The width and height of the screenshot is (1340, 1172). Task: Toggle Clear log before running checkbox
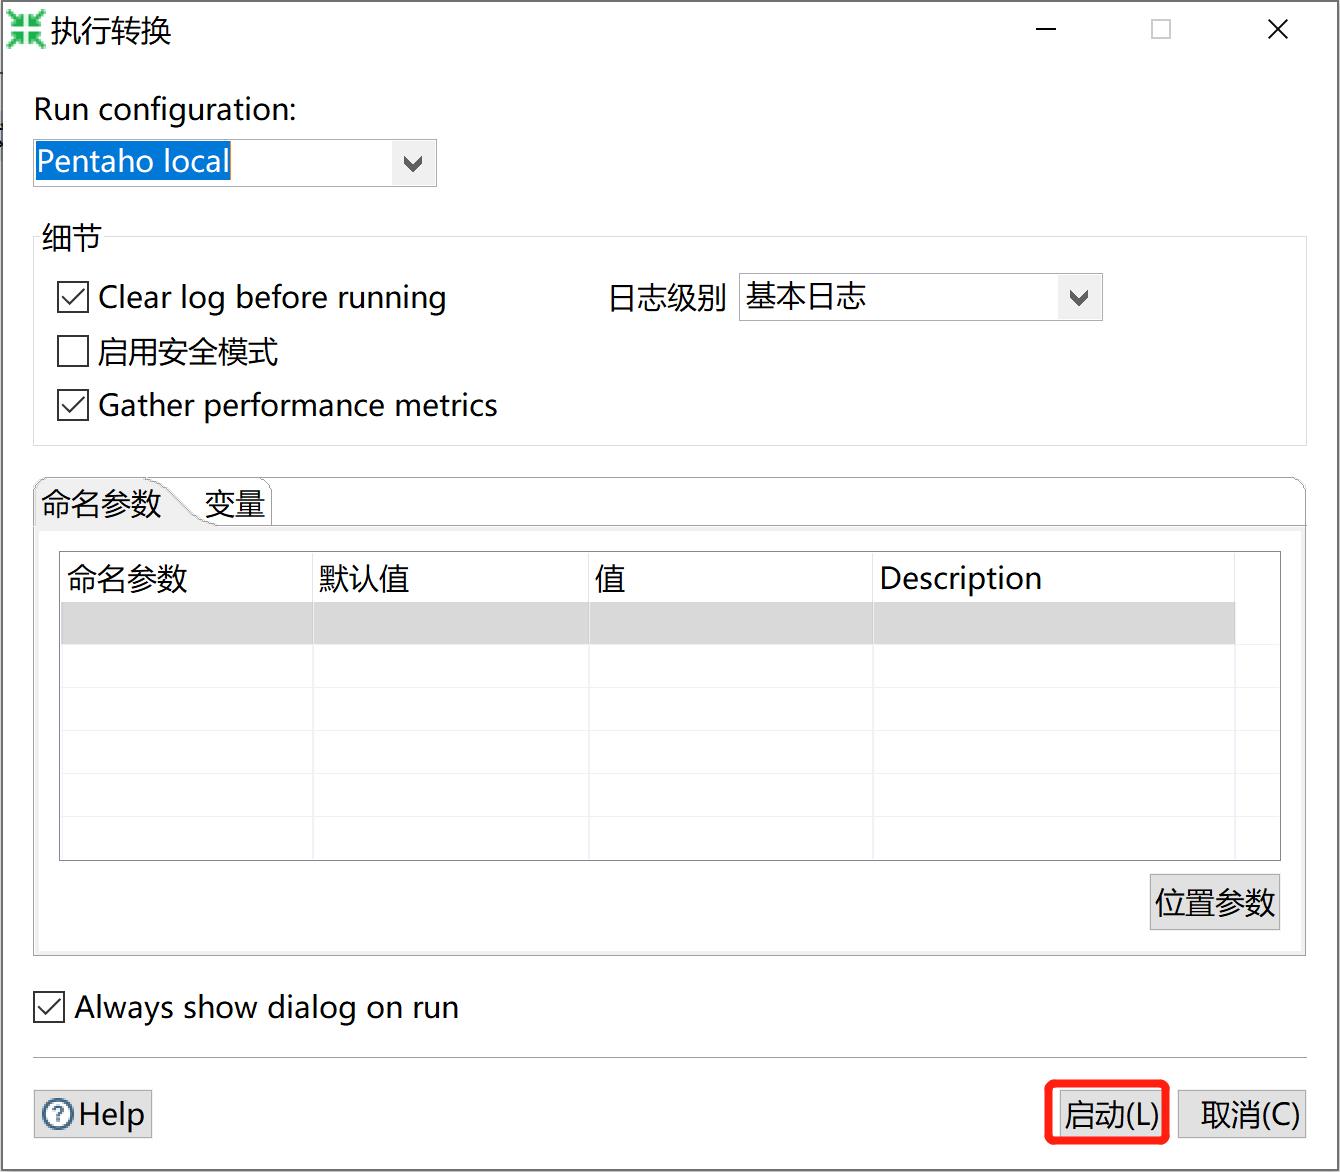point(73,298)
